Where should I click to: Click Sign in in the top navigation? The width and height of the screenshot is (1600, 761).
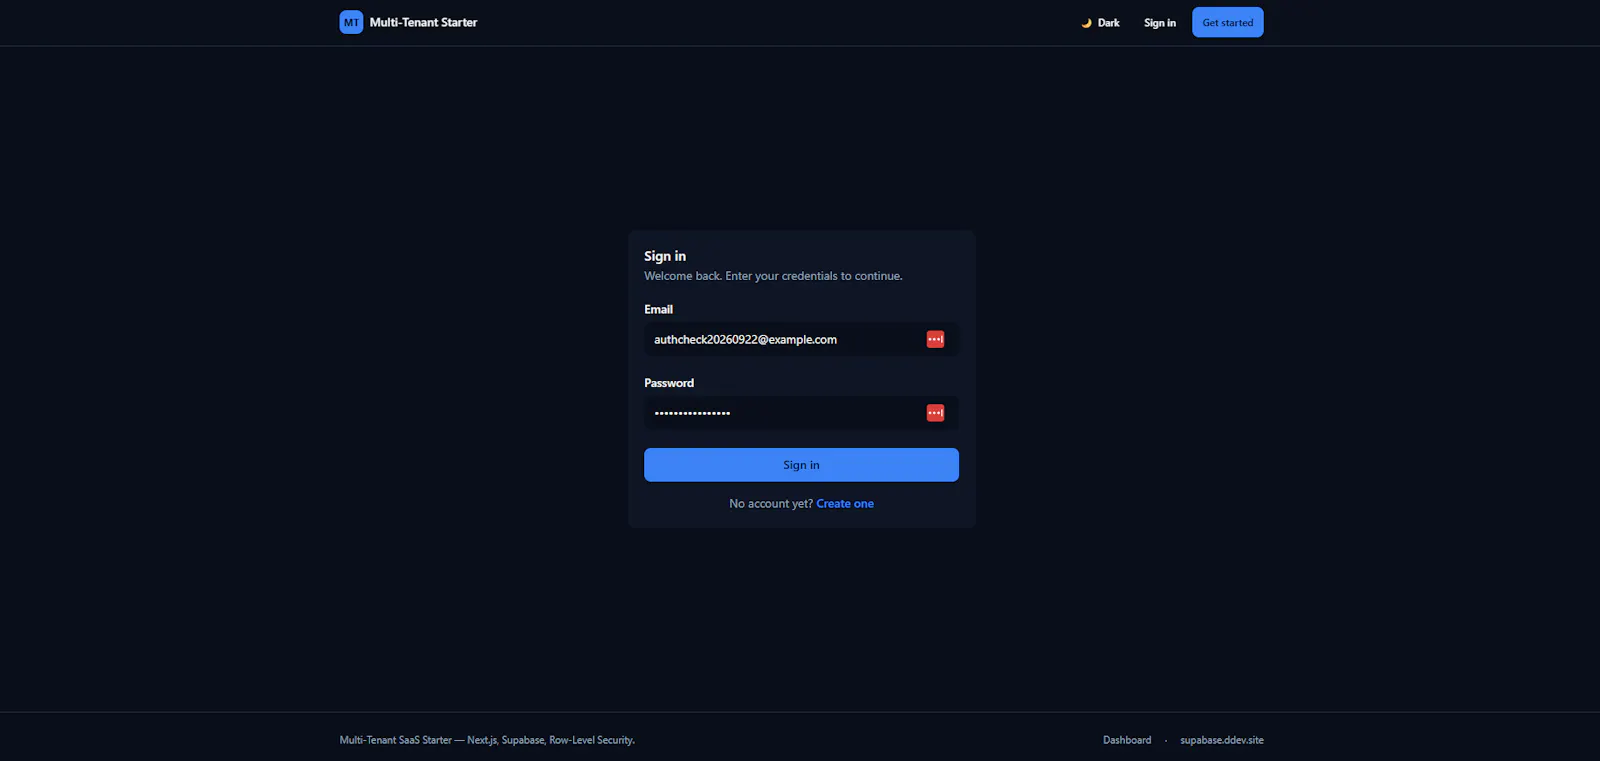[x=1160, y=22]
